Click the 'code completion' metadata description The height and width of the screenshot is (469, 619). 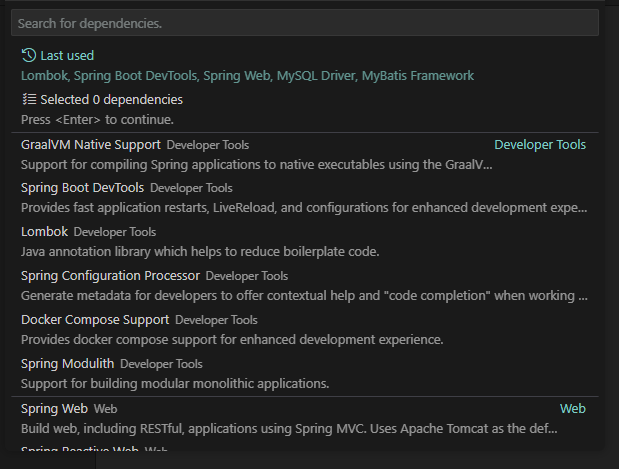click(x=304, y=296)
